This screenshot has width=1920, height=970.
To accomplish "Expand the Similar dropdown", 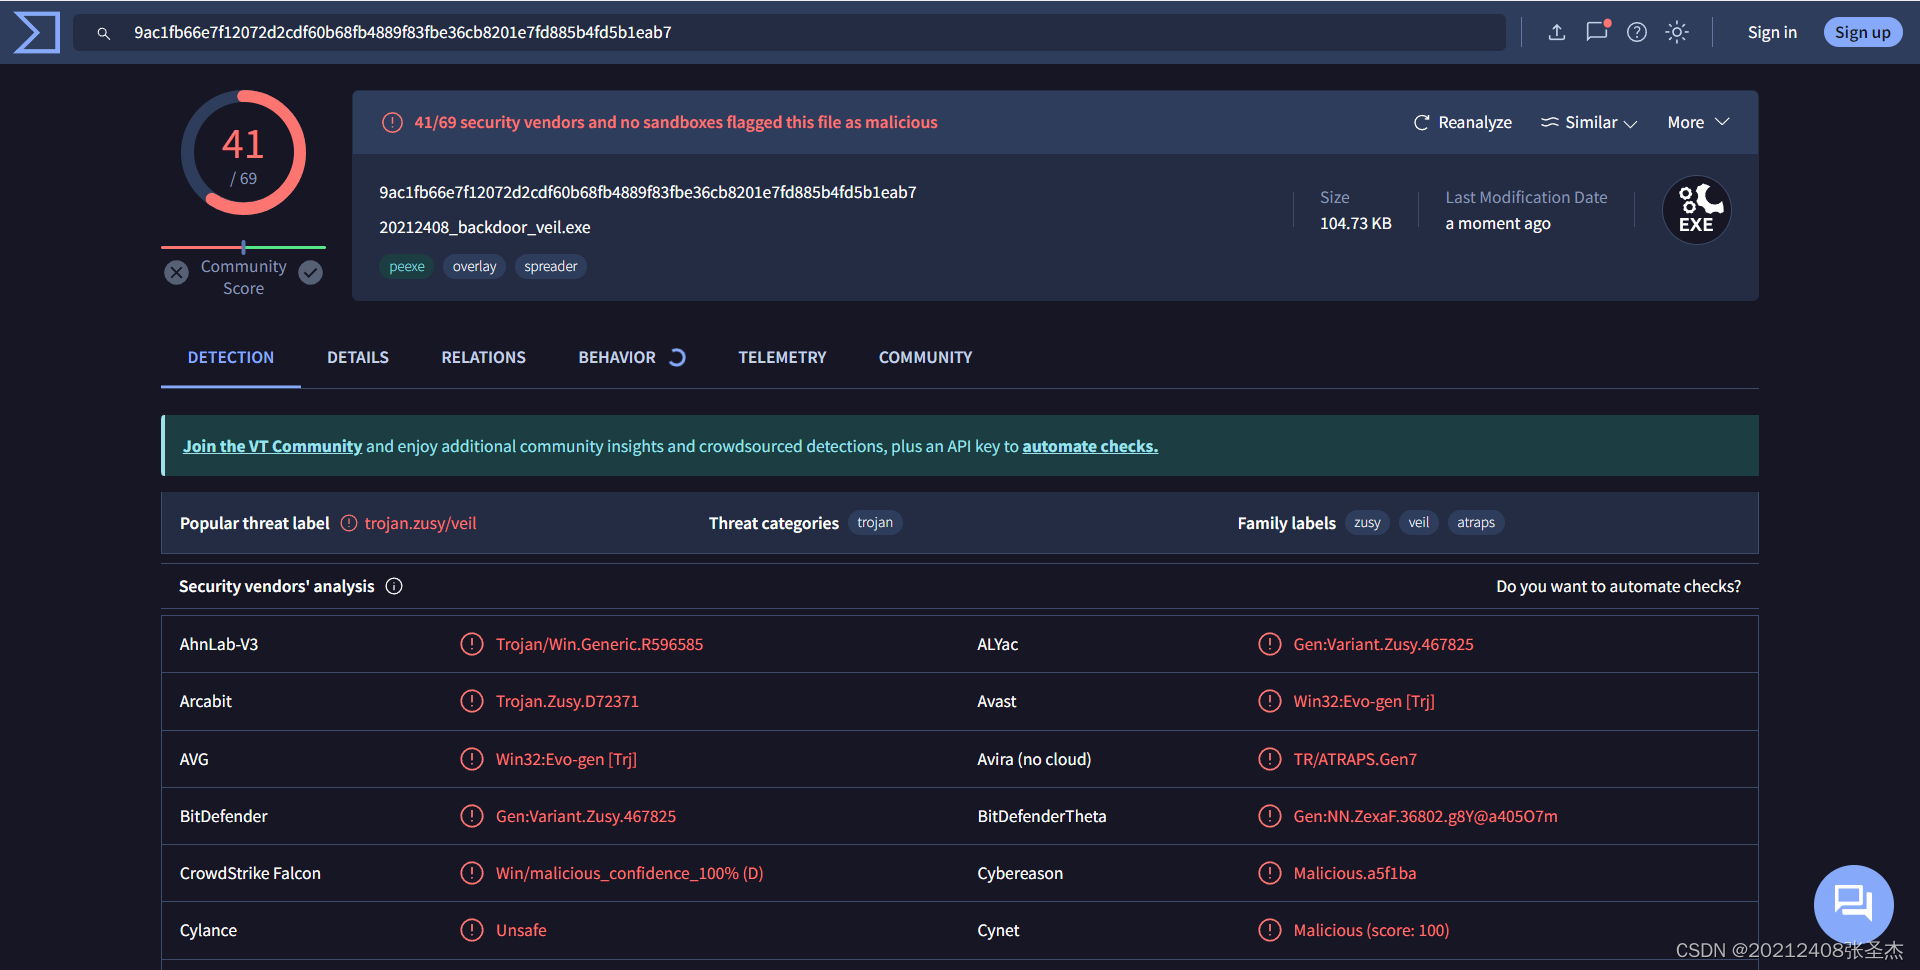I will point(1589,122).
